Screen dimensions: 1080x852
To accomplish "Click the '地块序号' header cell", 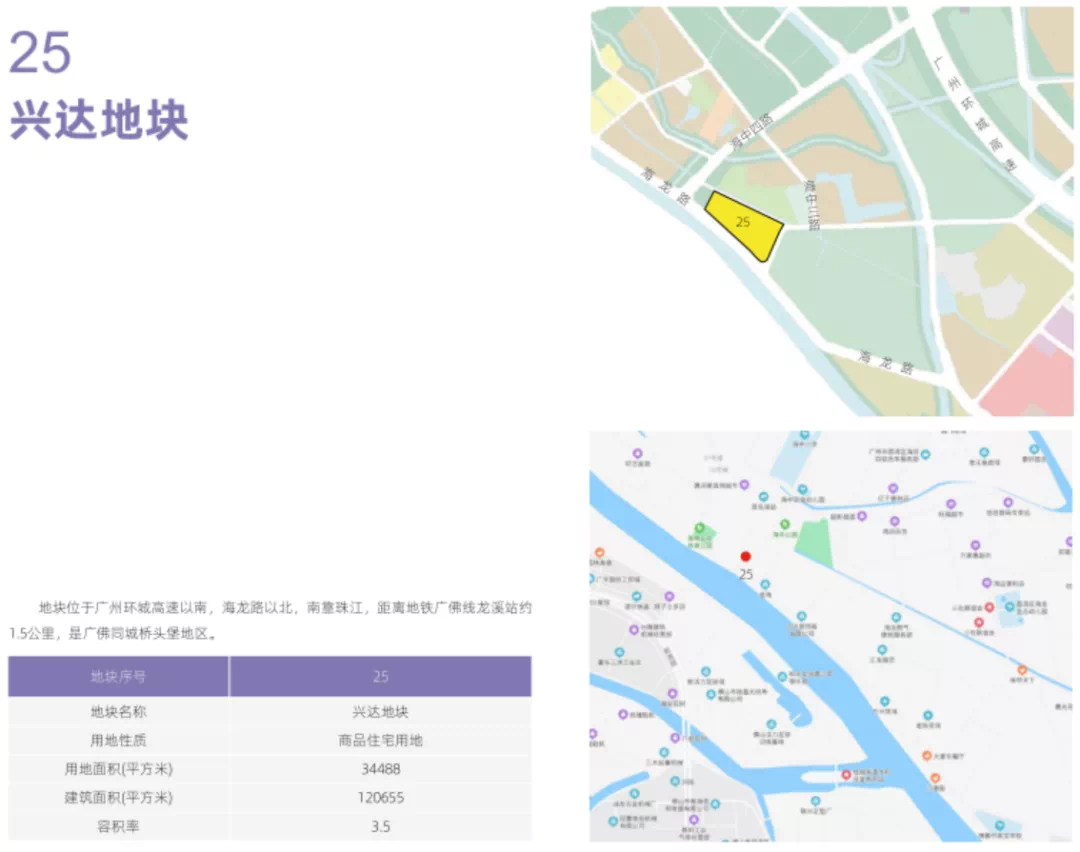I will [118, 676].
